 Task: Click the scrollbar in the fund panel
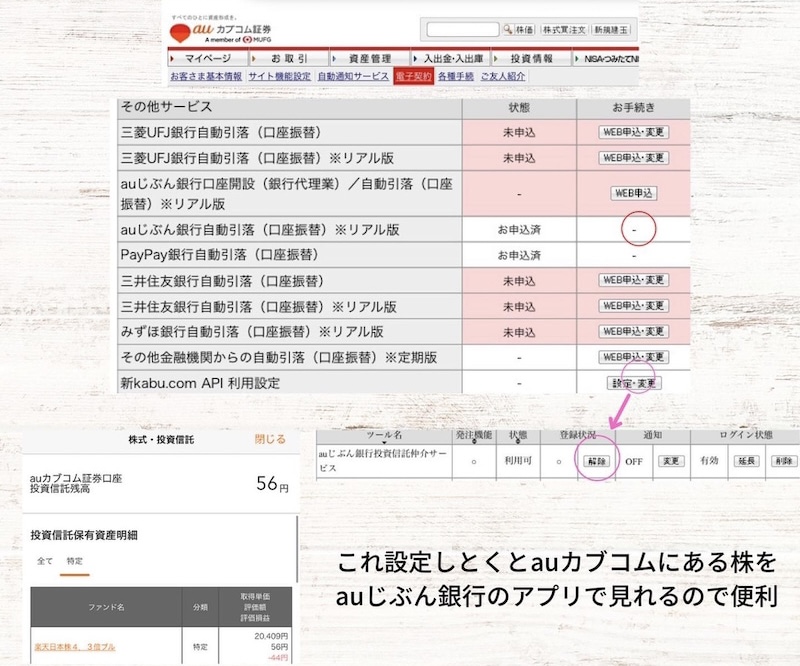[297, 549]
